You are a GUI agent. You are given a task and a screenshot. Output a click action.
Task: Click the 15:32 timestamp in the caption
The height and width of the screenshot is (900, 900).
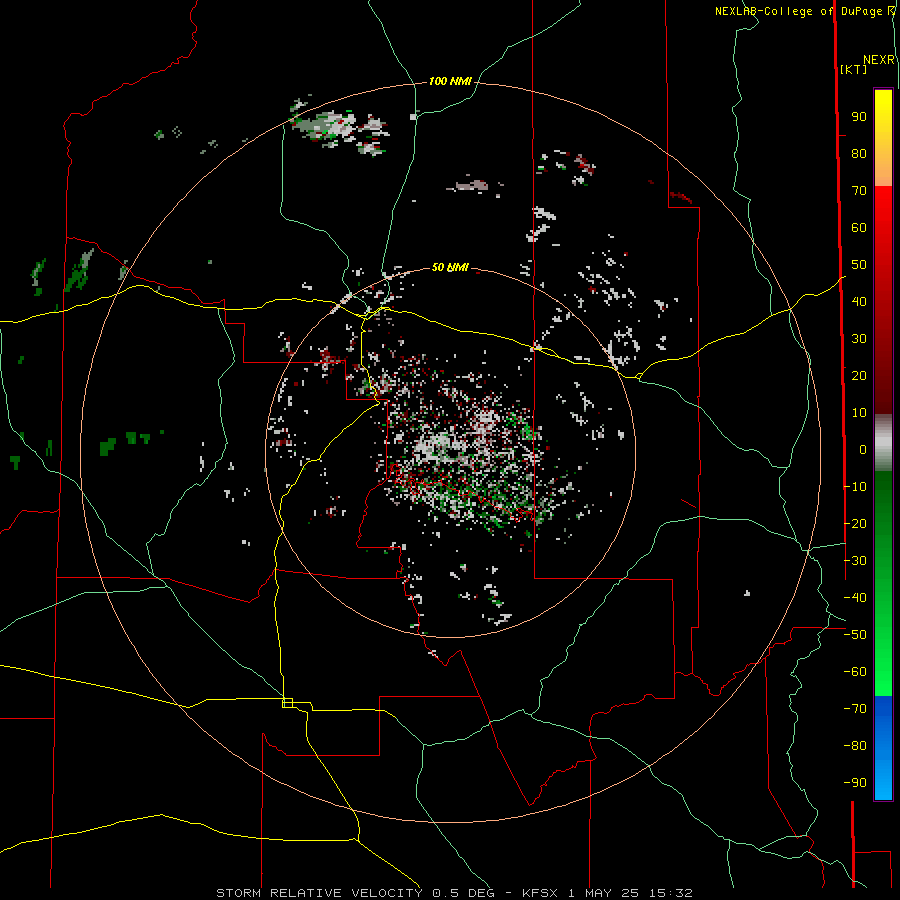coord(671,893)
